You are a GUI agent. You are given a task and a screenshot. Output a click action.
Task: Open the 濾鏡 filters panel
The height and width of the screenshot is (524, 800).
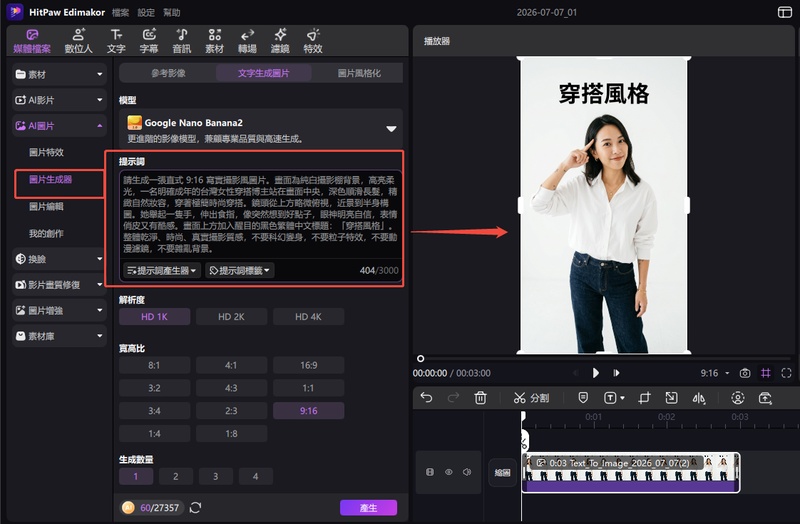[280, 41]
